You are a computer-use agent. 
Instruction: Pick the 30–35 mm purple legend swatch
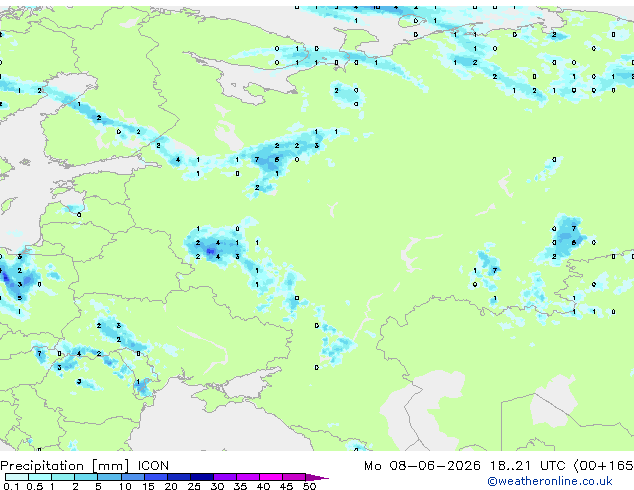(x=225, y=477)
